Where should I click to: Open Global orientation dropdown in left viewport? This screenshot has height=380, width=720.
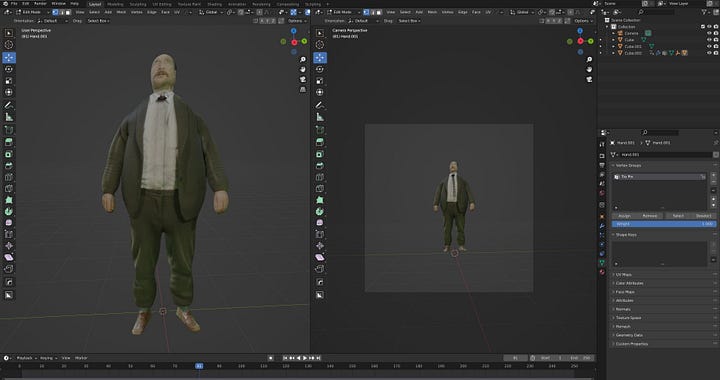click(212, 12)
